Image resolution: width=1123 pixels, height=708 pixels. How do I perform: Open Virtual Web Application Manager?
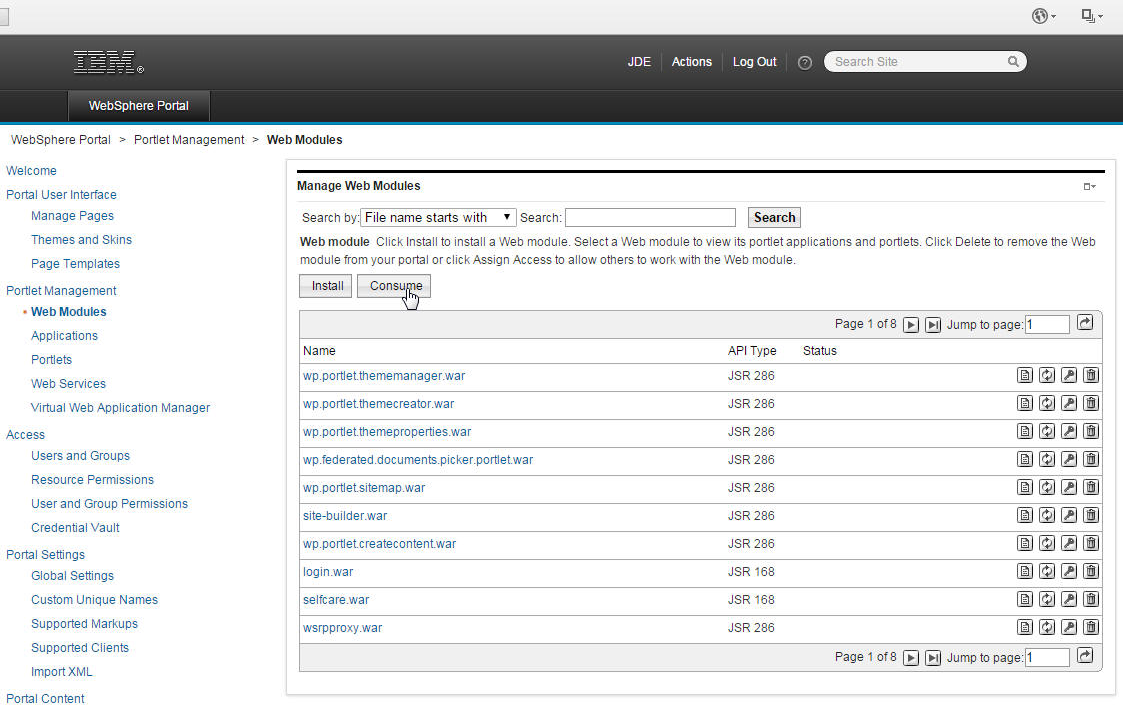120,407
